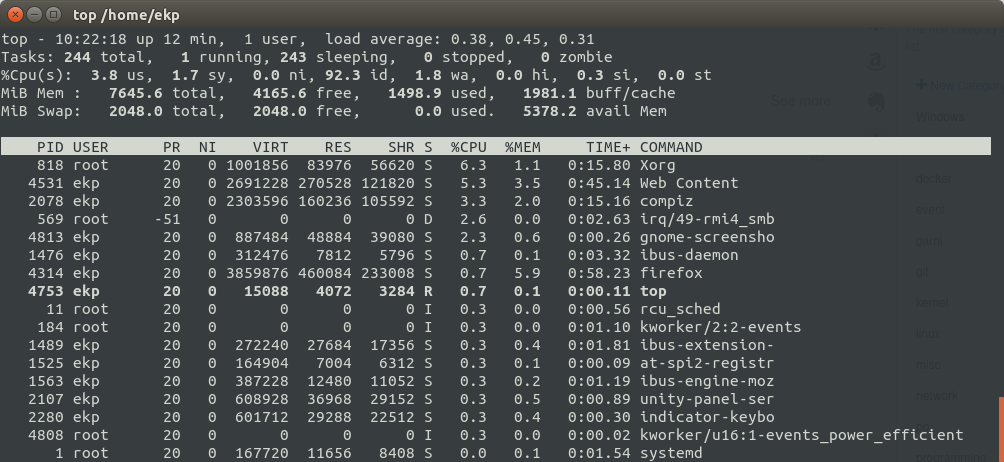Close the top terminal window
1004x462 pixels.
point(15,14)
